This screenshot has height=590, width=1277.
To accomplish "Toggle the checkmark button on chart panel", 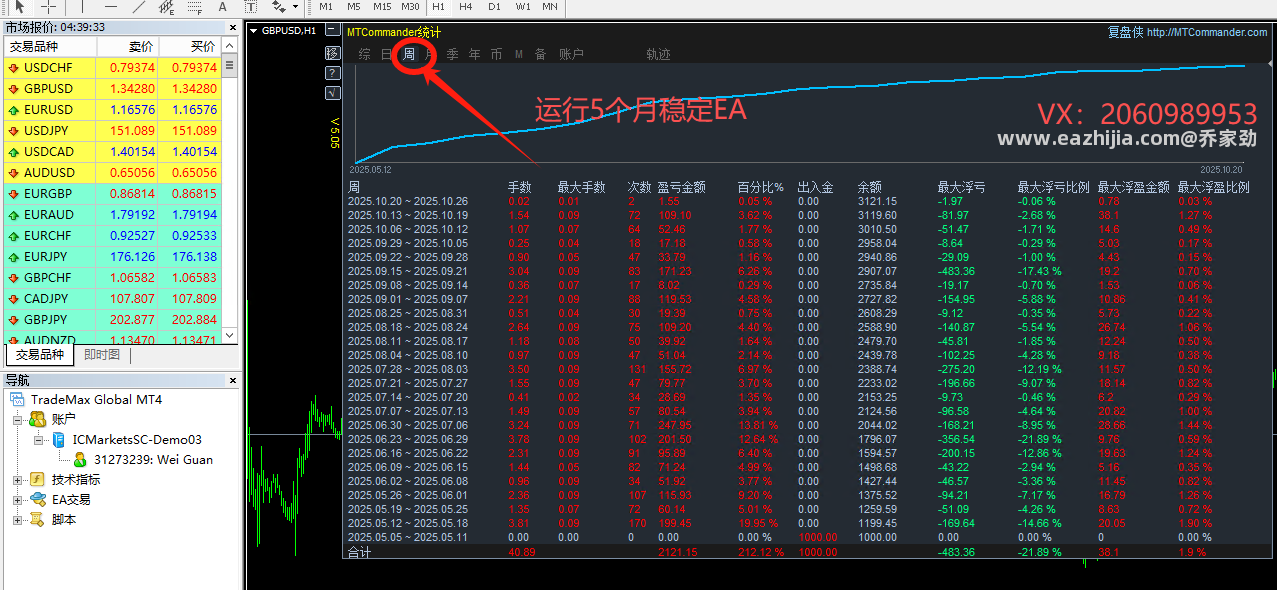I will (x=333, y=93).
